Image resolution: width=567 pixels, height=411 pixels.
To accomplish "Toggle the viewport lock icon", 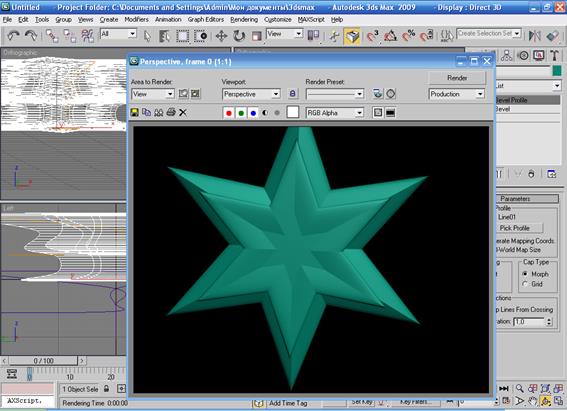I will point(293,94).
